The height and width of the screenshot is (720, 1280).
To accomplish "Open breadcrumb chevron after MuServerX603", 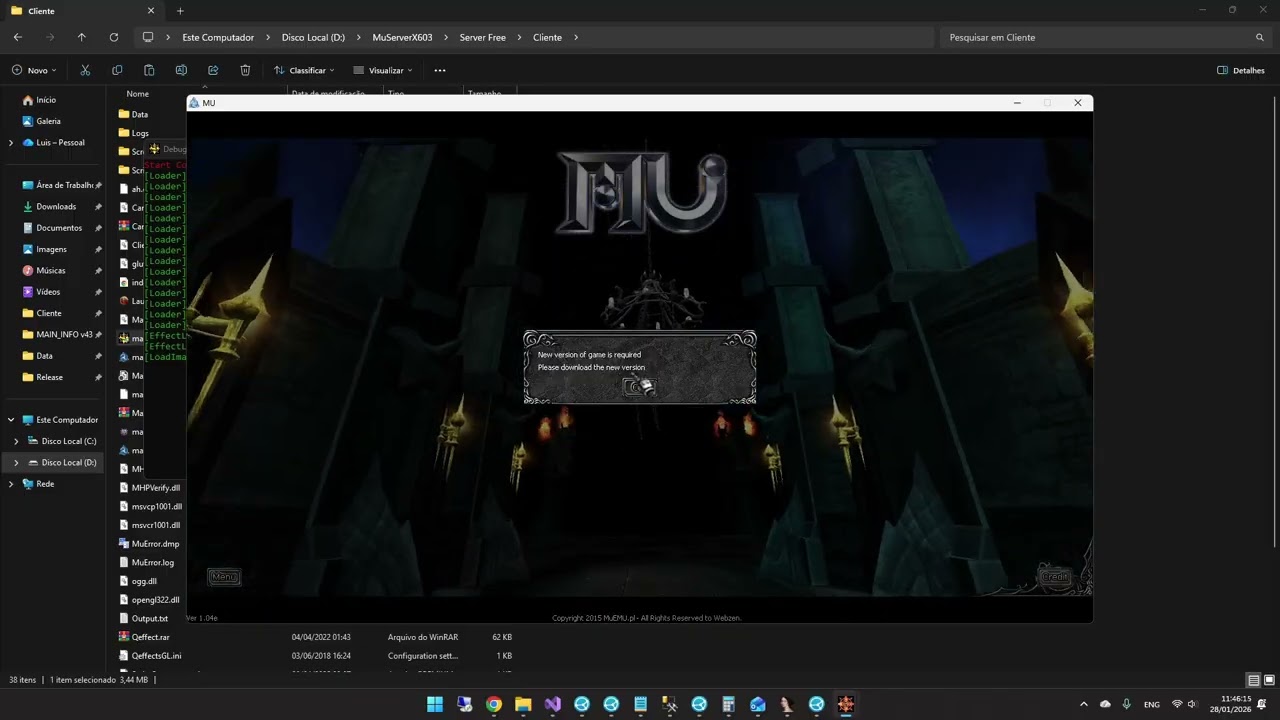I will coord(446,37).
